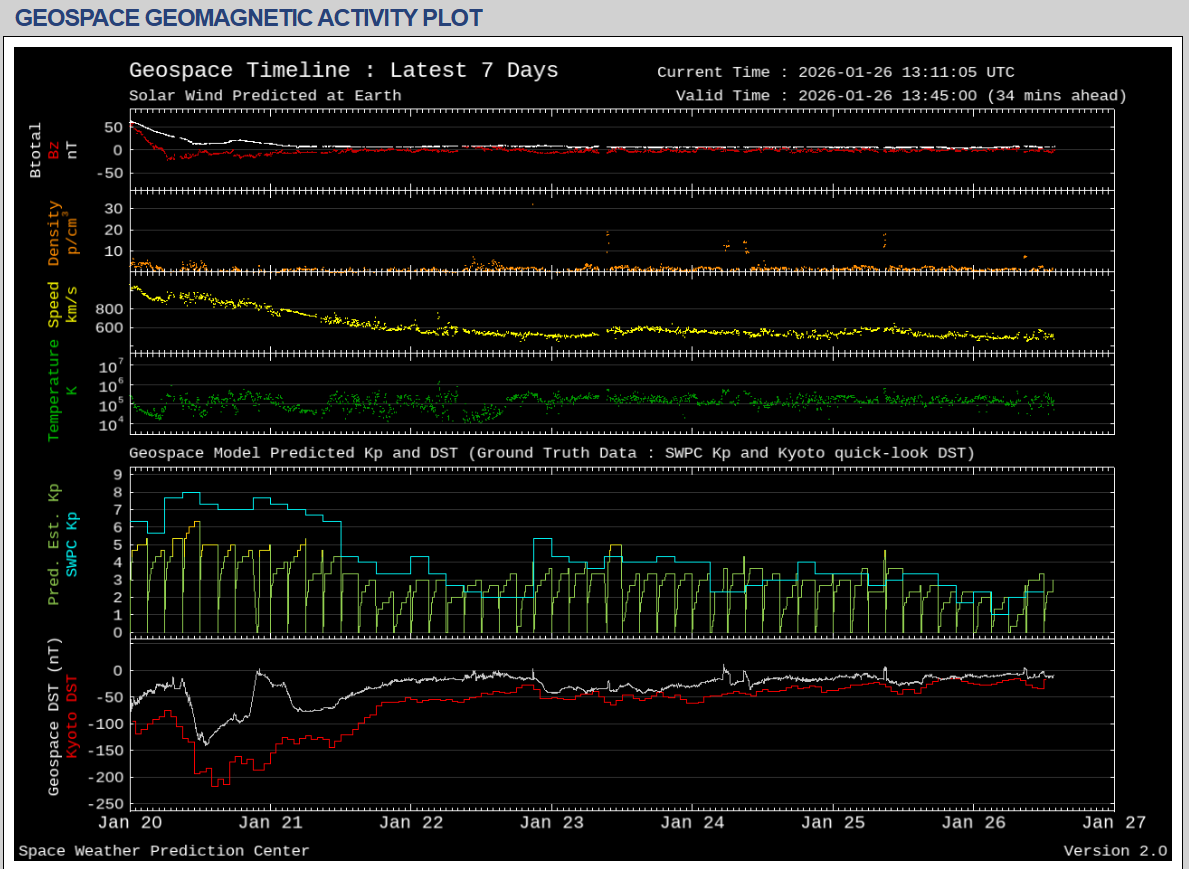
Task: Click the Version 2.0 label
Action: (1114, 851)
